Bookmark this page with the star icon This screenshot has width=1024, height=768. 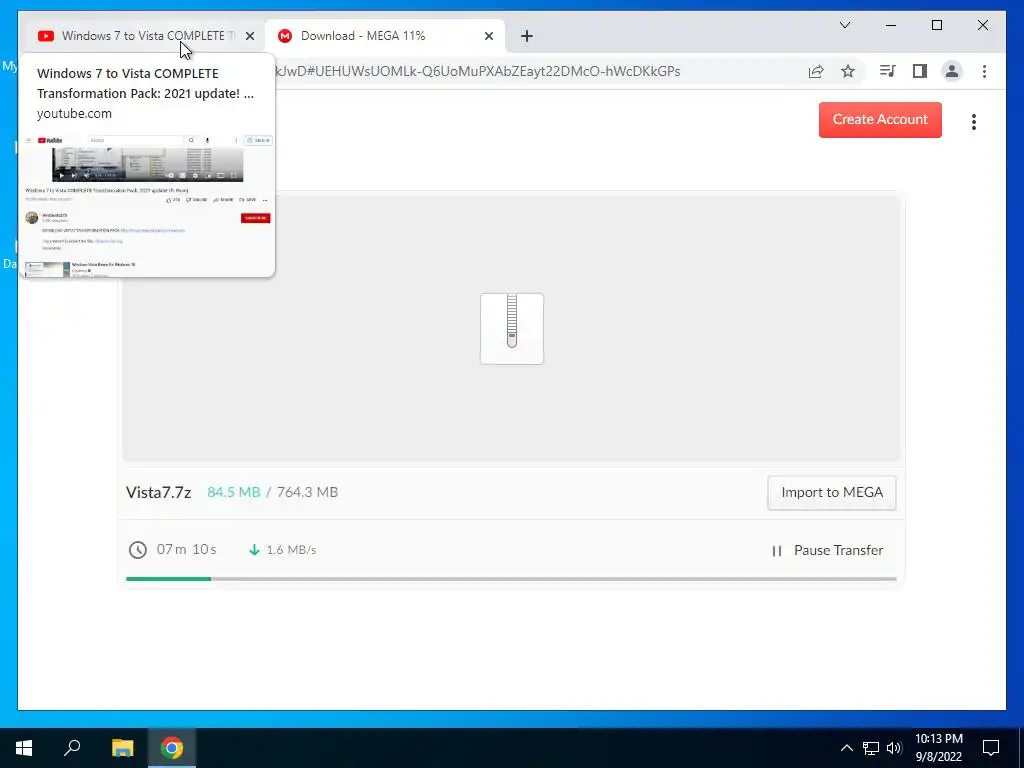tap(848, 71)
